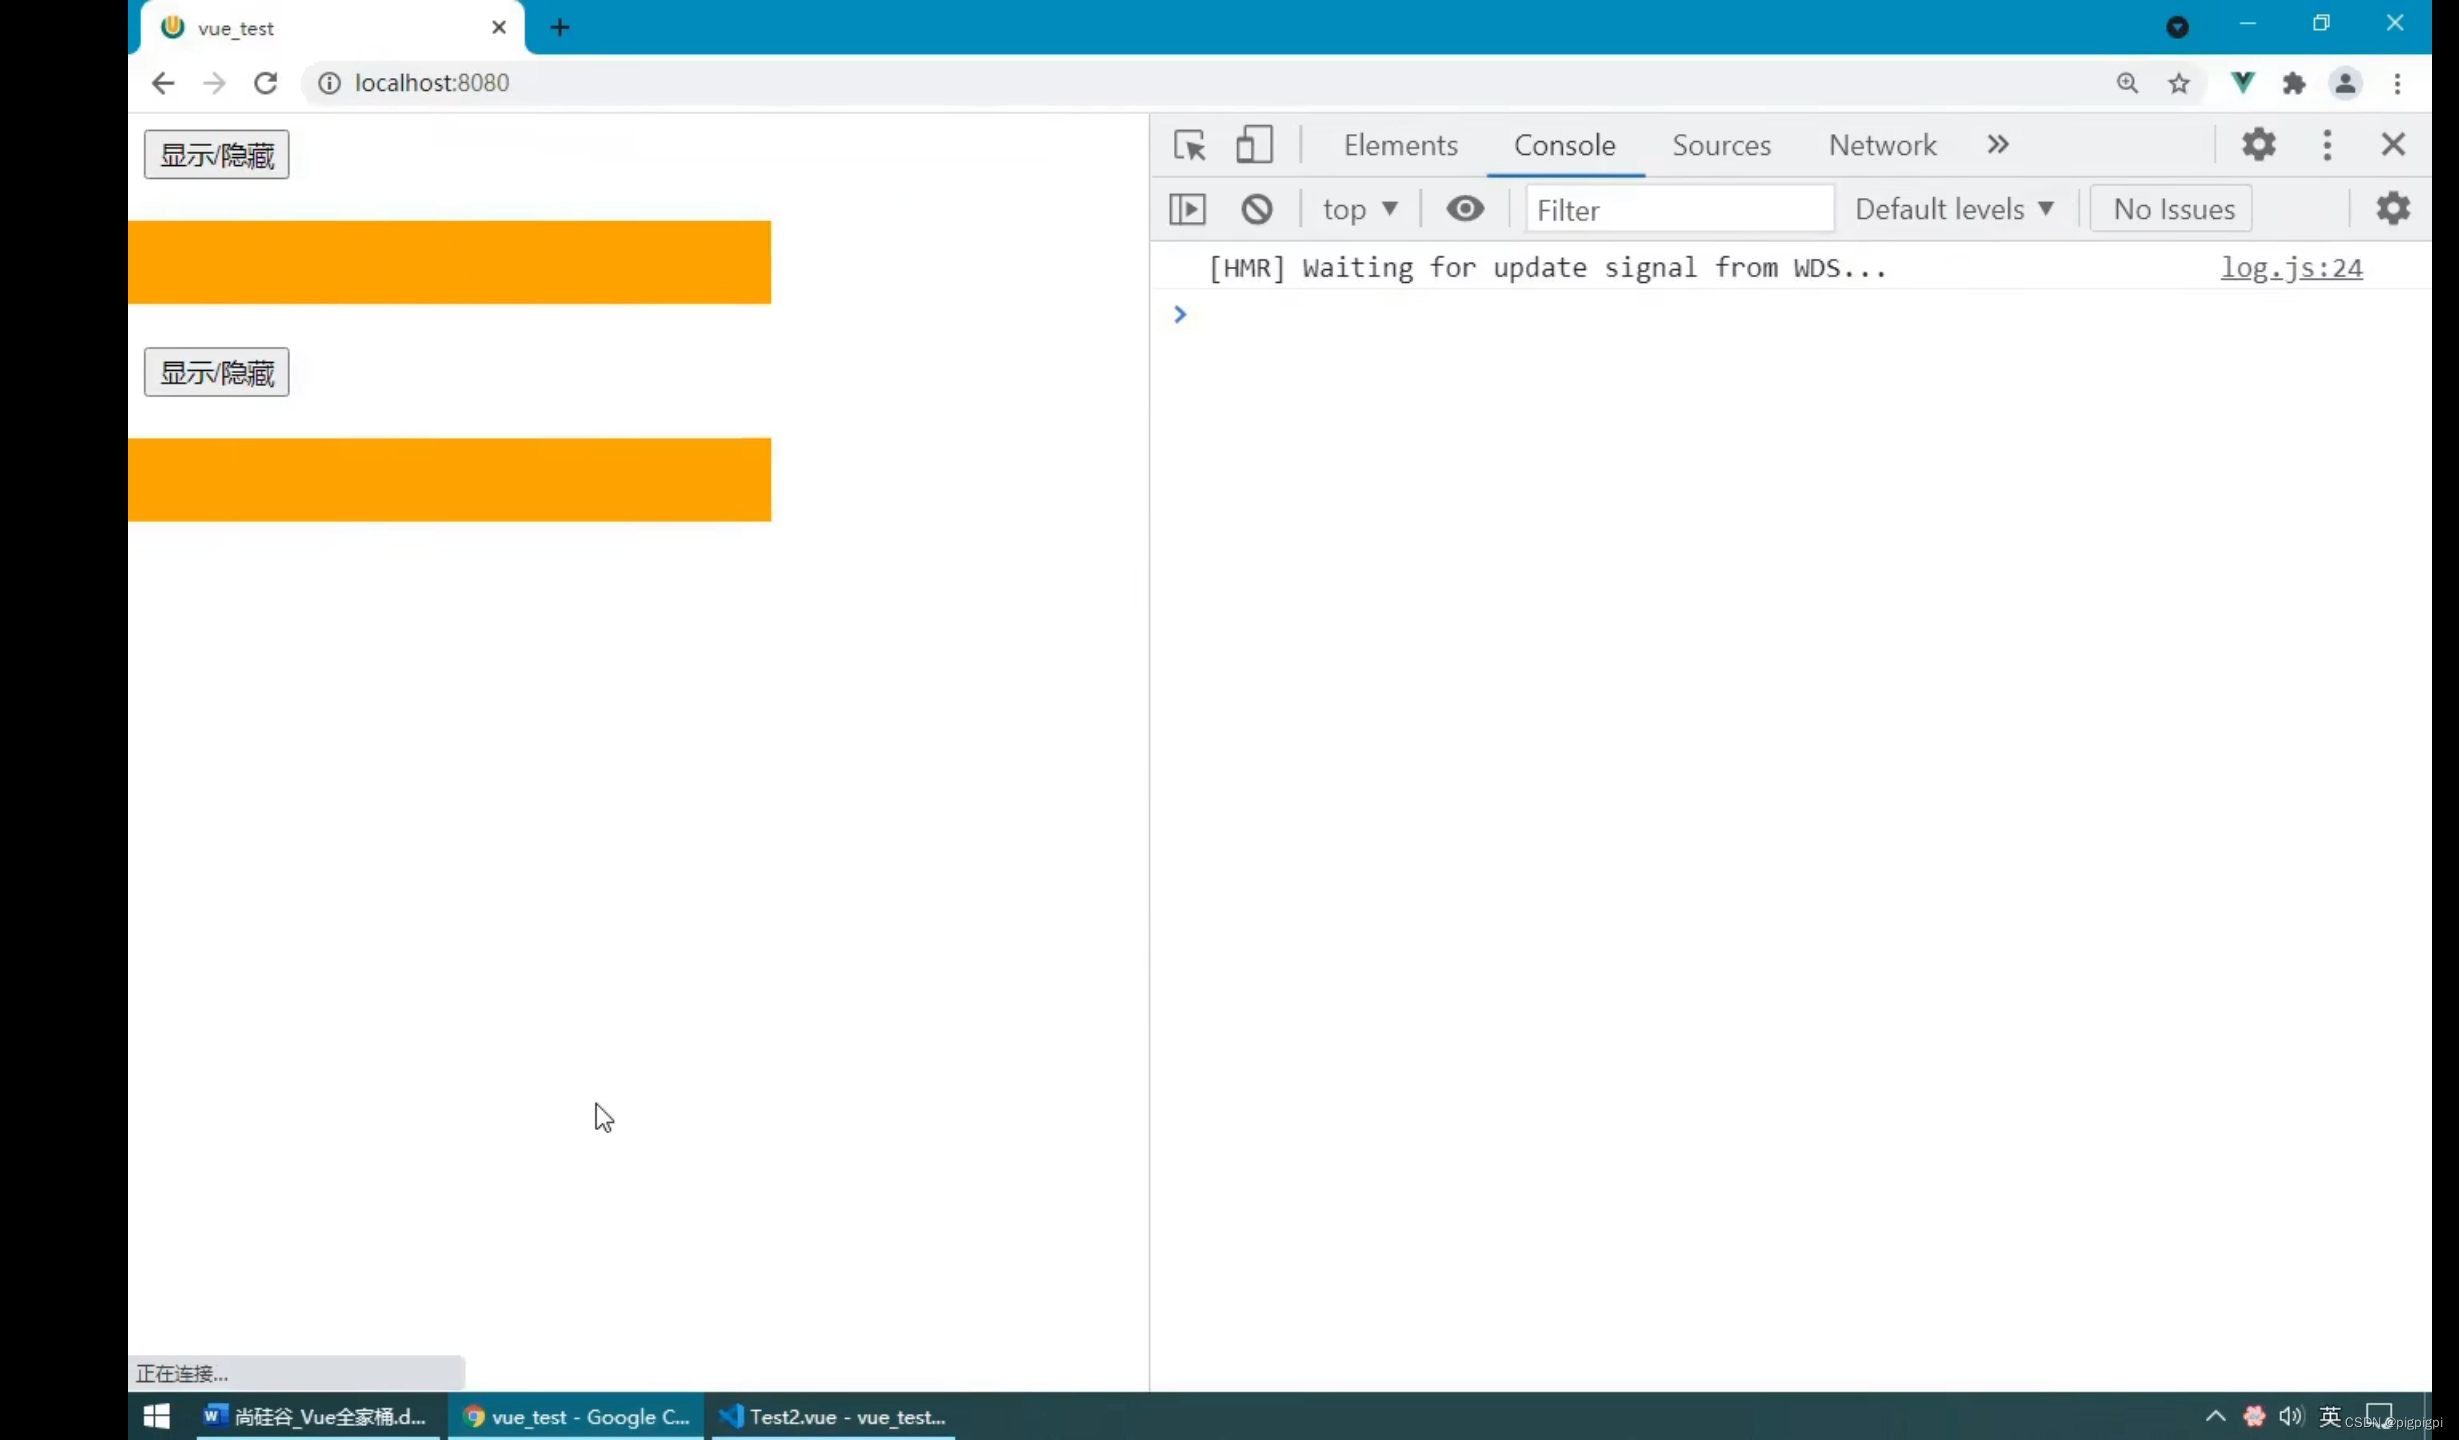
Task: View site information icon in address bar
Action: pos(329,83)
